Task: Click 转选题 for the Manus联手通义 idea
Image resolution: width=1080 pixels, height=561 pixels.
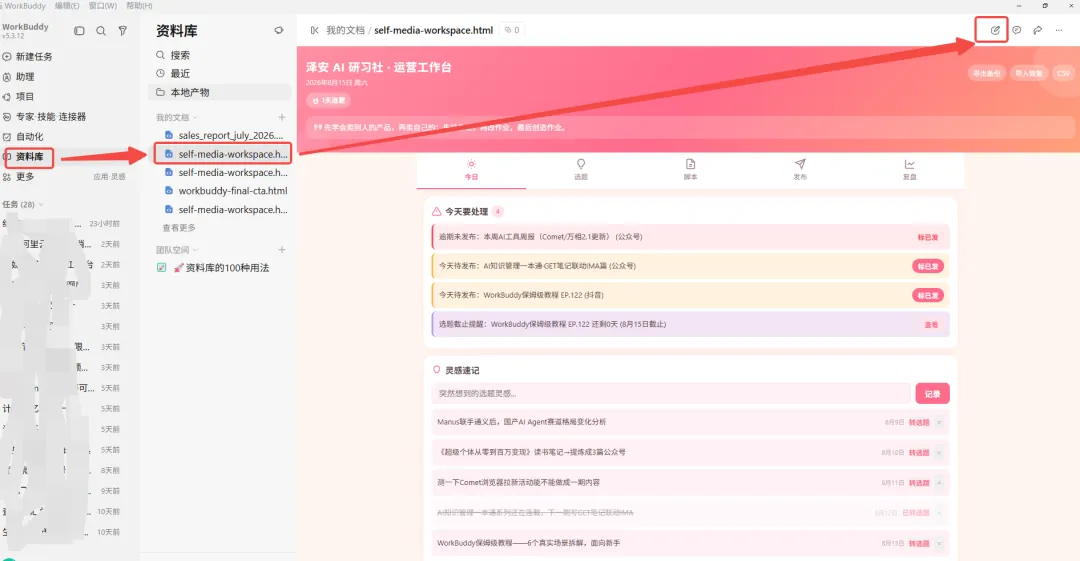Action: tap(919, 422)
